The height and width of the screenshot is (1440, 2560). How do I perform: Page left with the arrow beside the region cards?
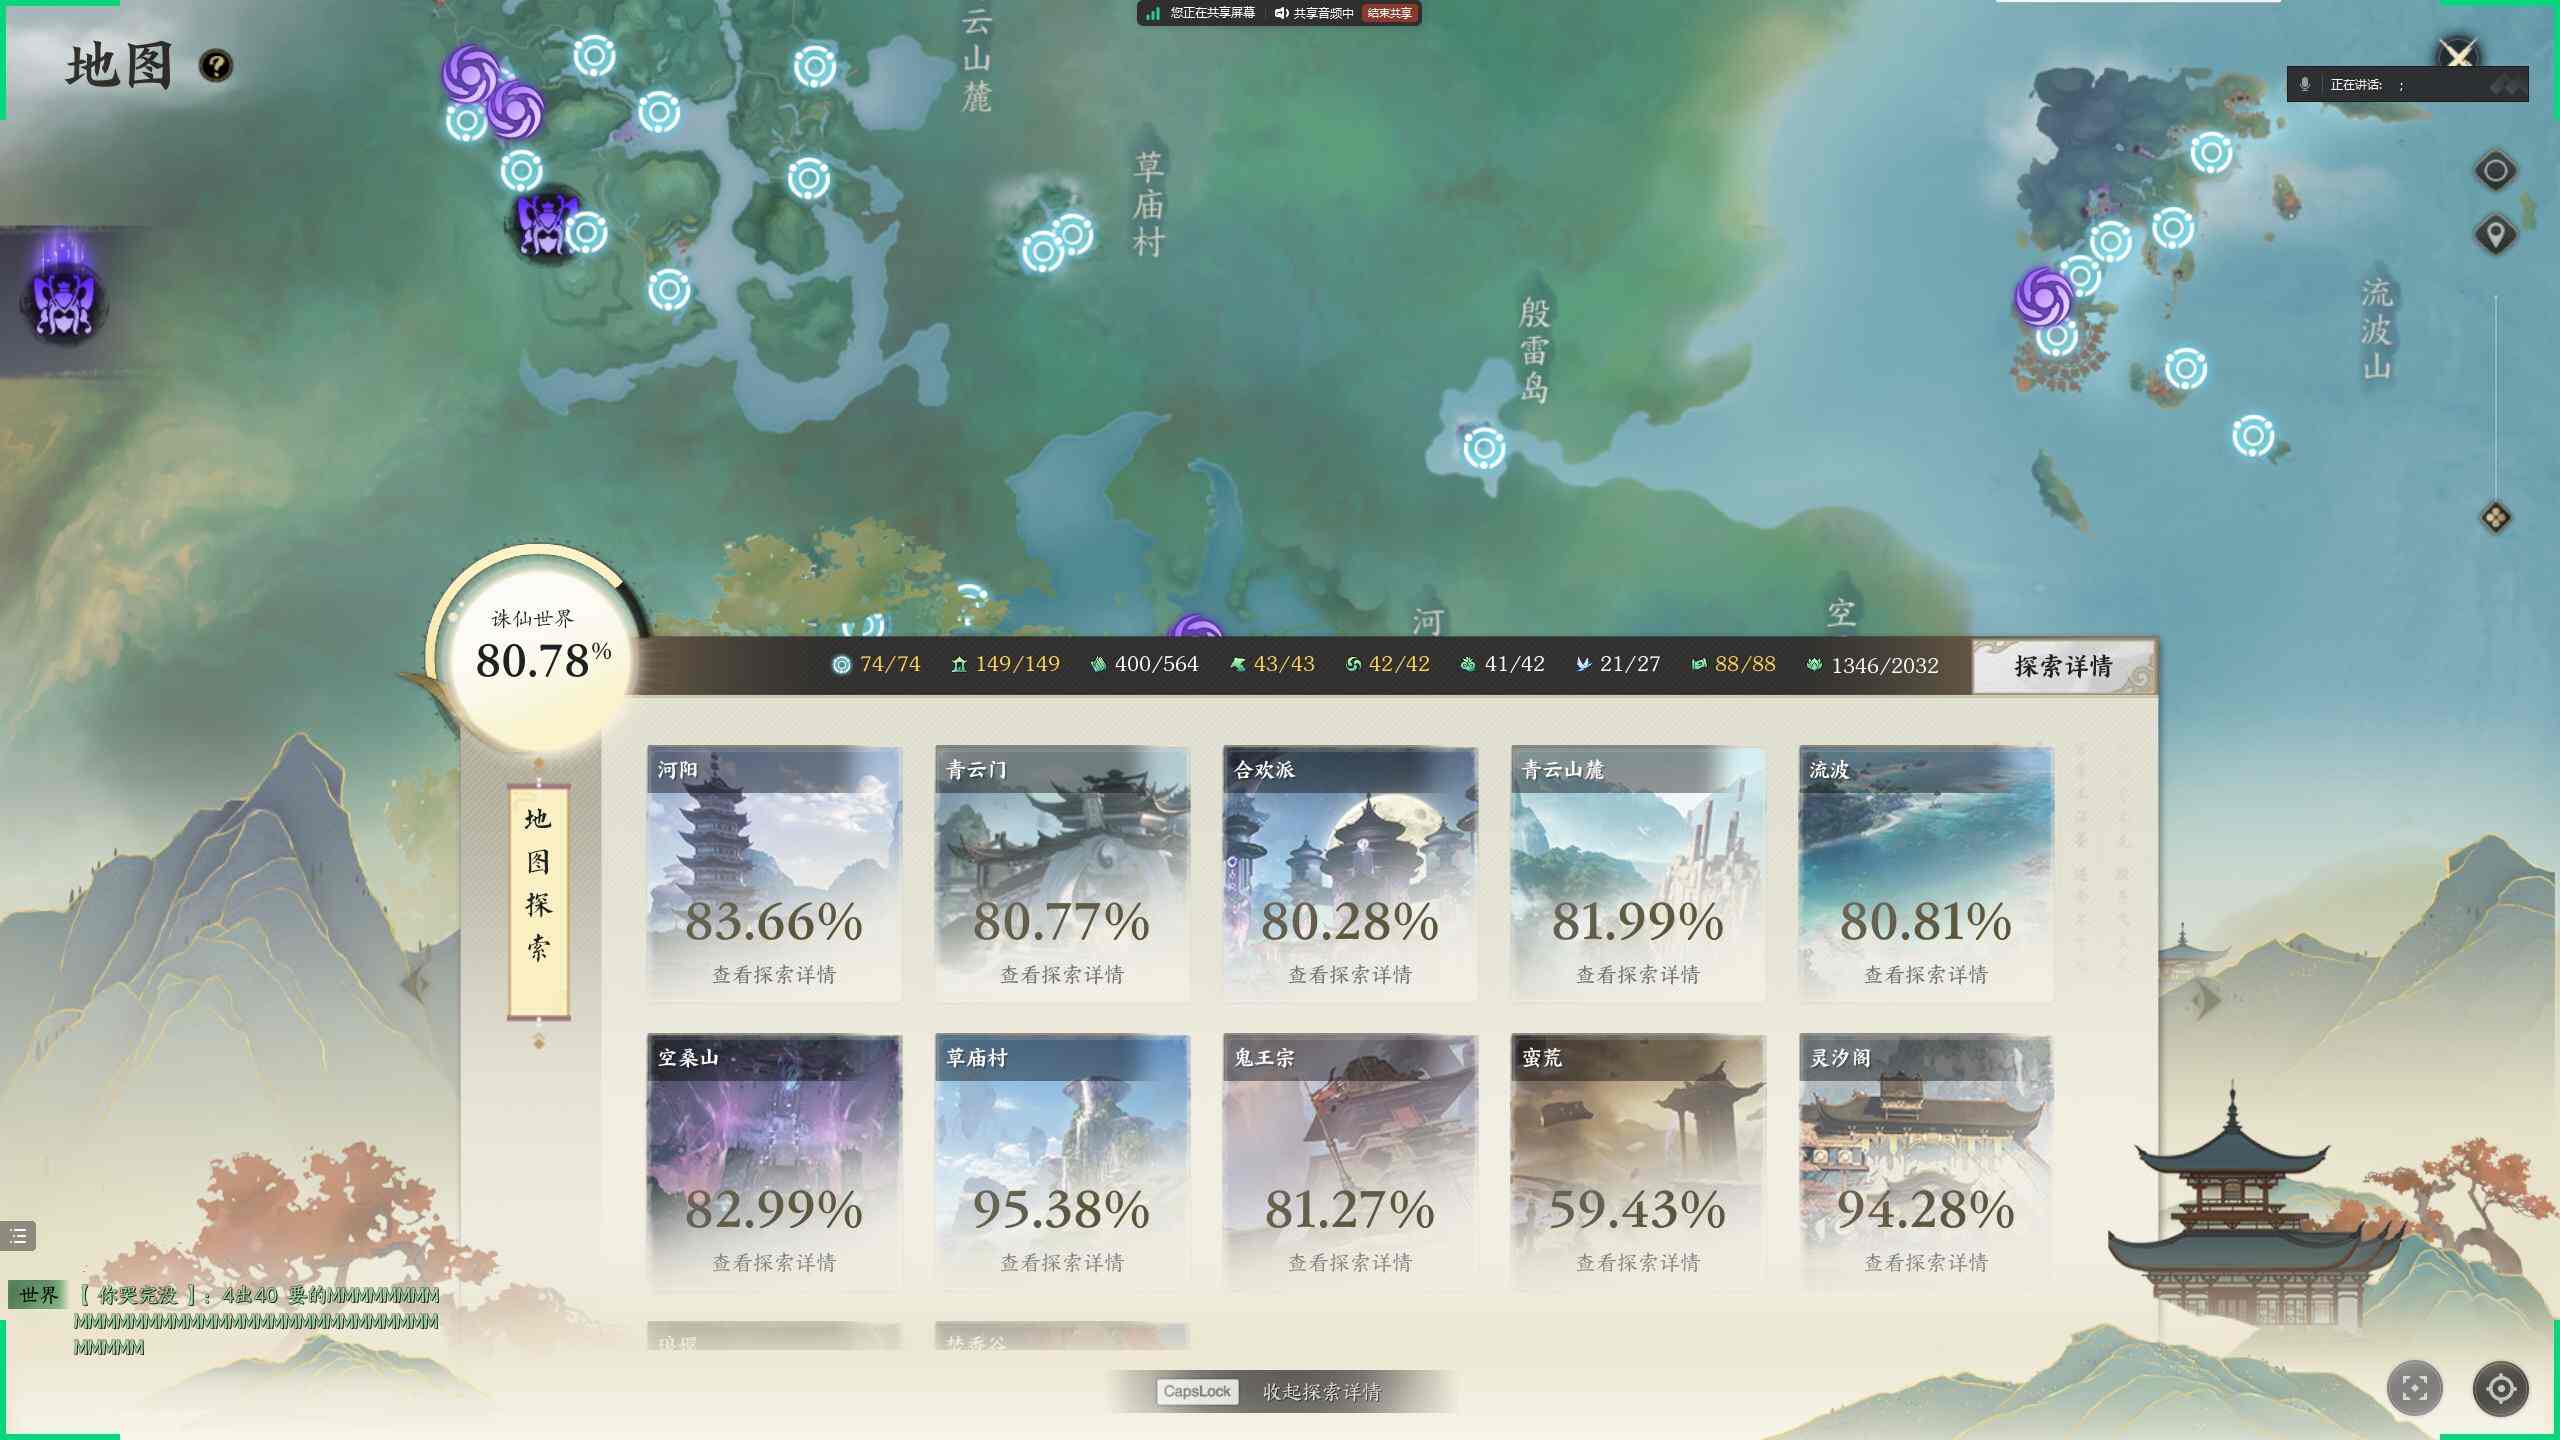pyautogui.click(x=414, y=984)
